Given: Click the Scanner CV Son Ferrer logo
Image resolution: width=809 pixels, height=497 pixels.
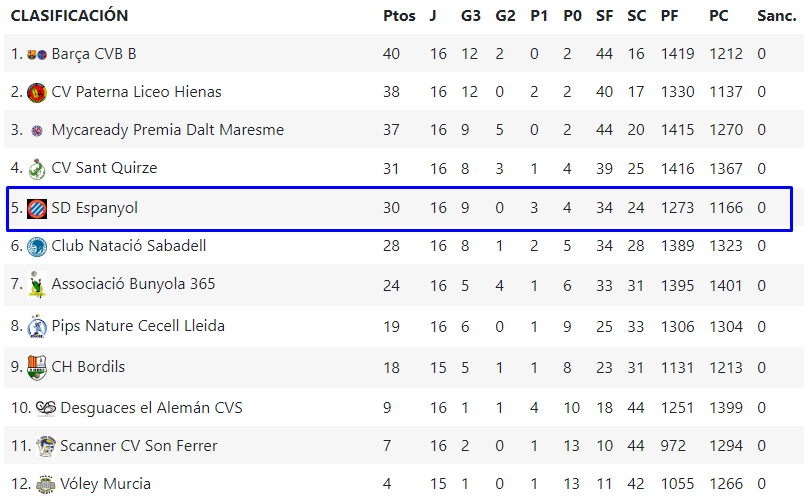Looking at the screenshot, I should [46, 446].
